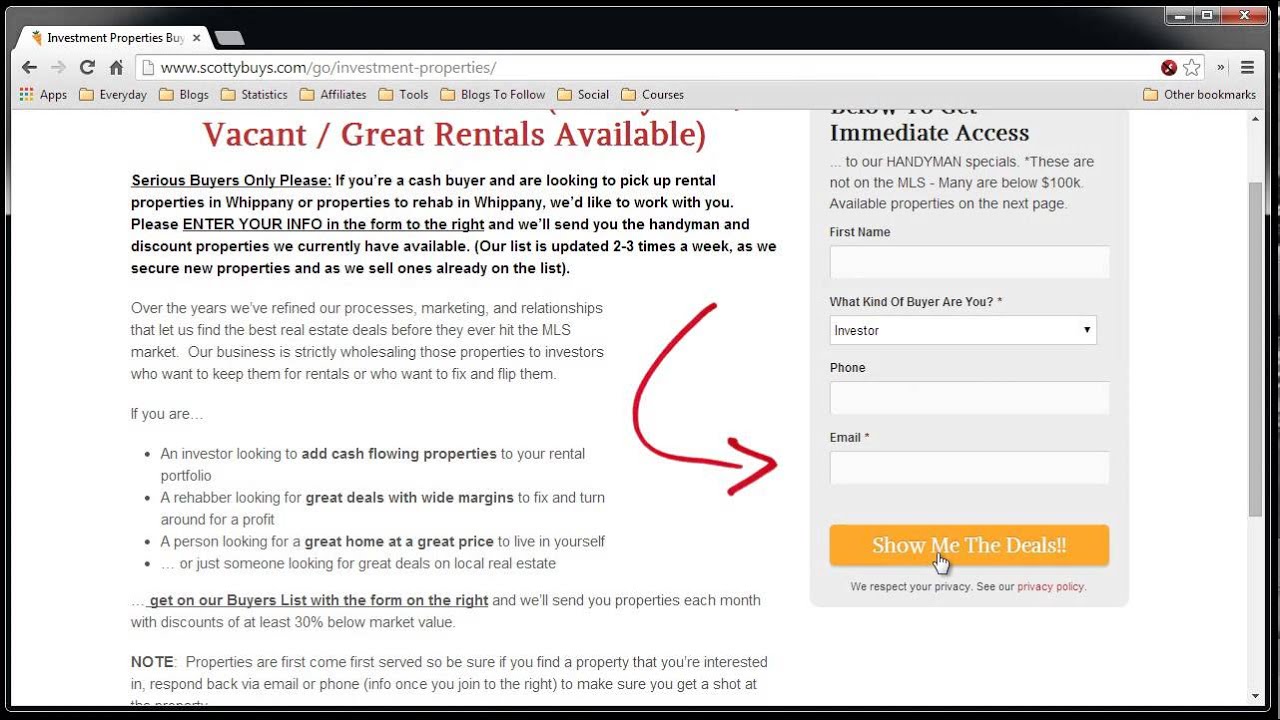Show hidden extensions with the double chevron
Image resolution: width=1280 pixels, height=720 pixels.
pyautogui.click(x=1220, y=67)
